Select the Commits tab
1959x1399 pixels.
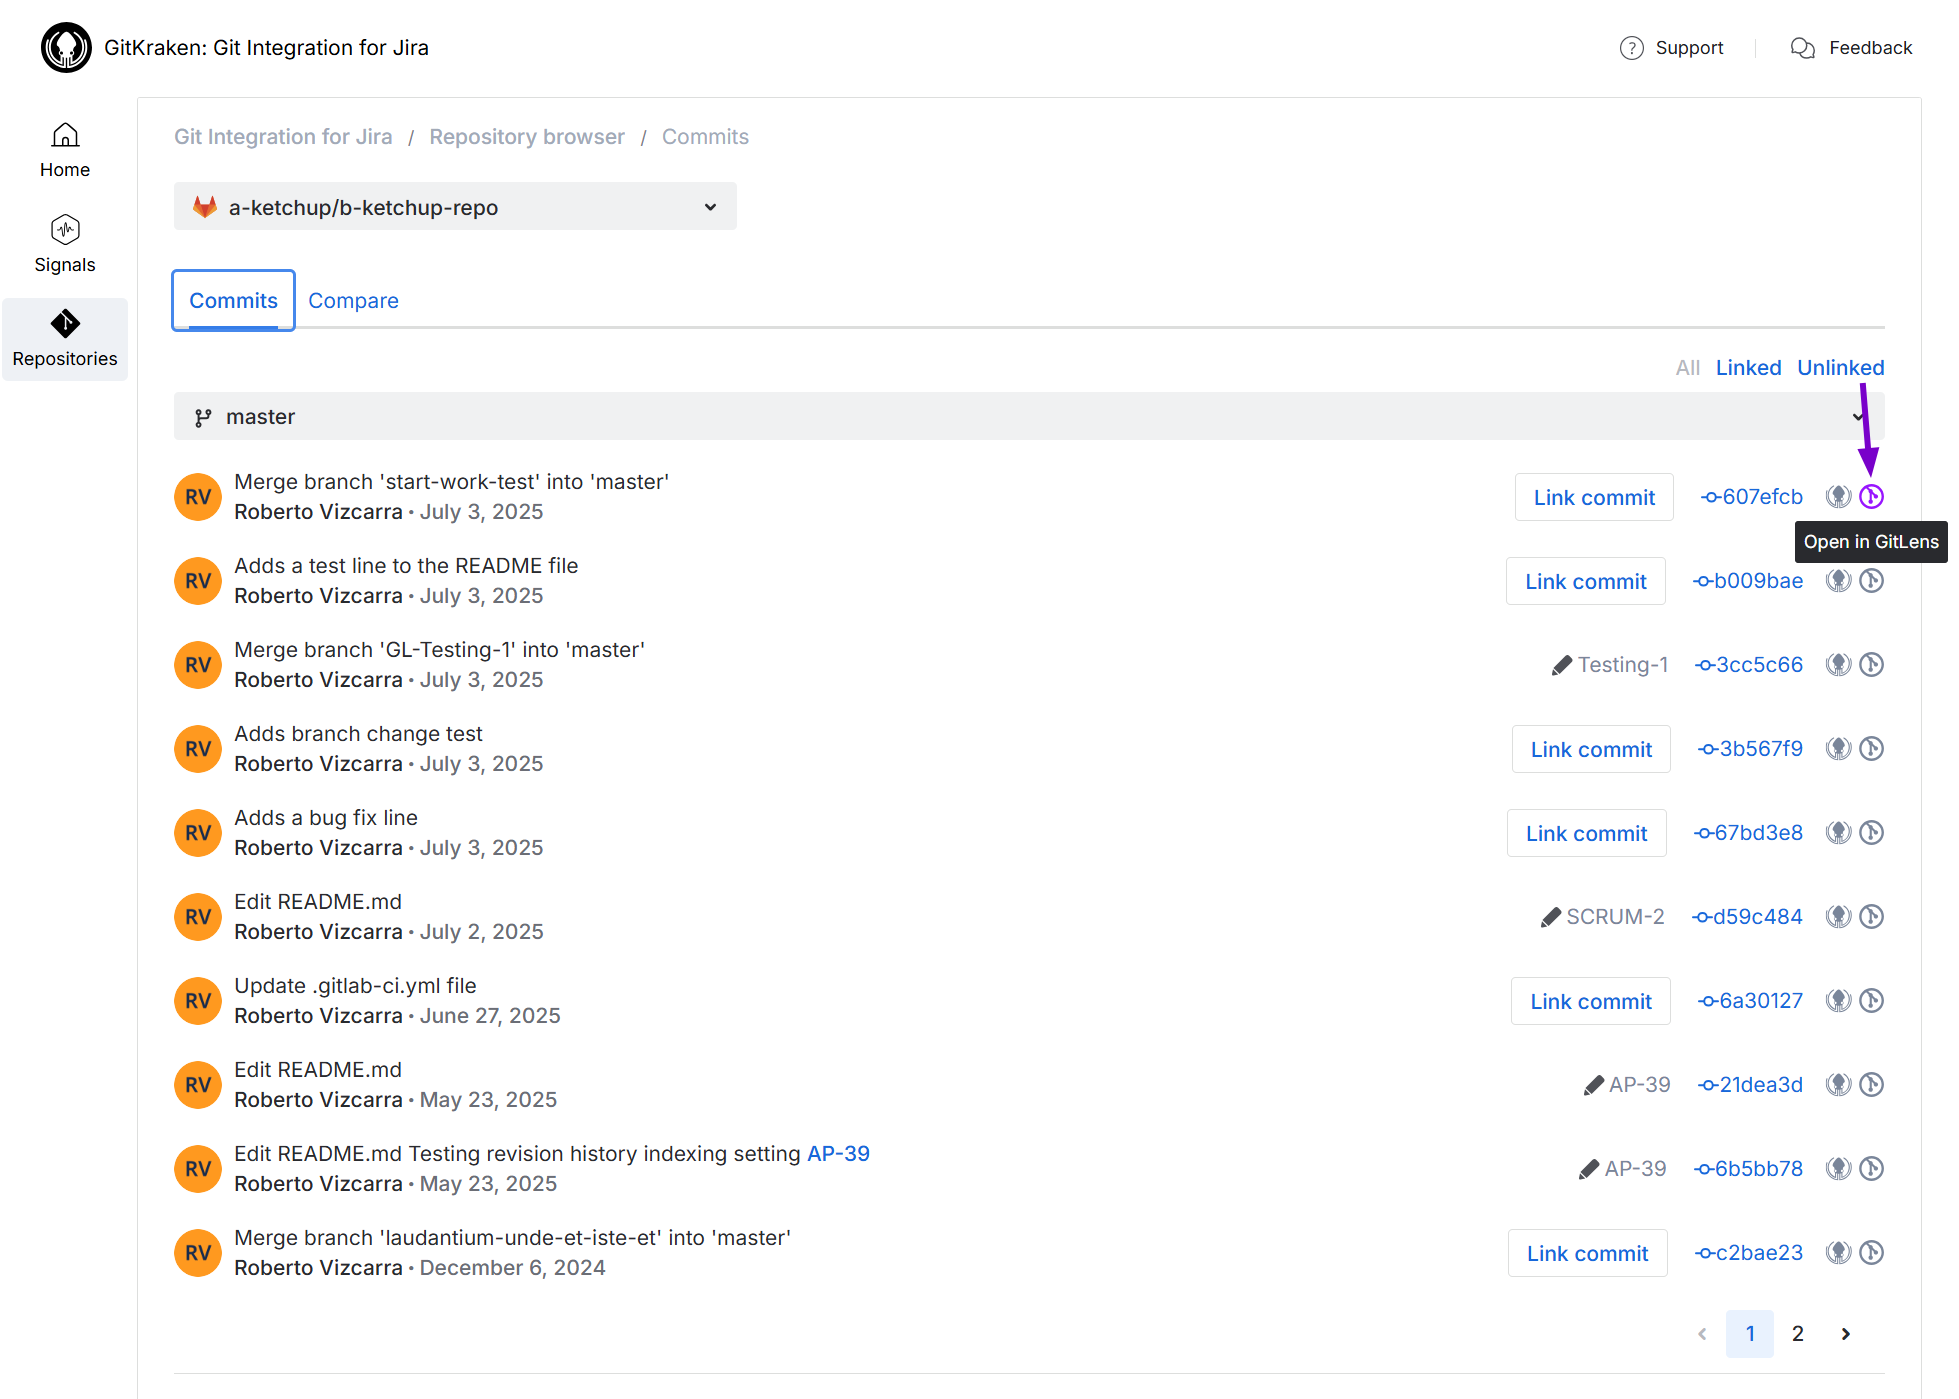tap(232, 300)
